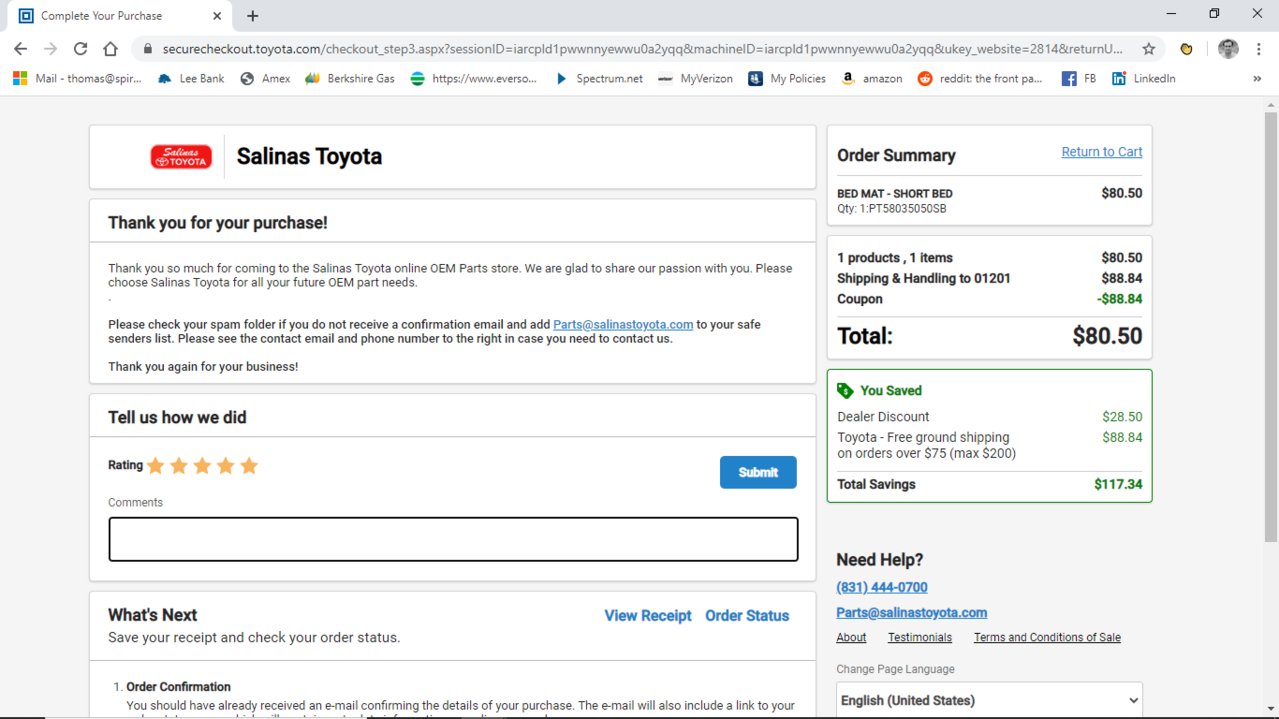
Task: Click the Parts@salinastoyota.com link in message
Action: (623, 324)
